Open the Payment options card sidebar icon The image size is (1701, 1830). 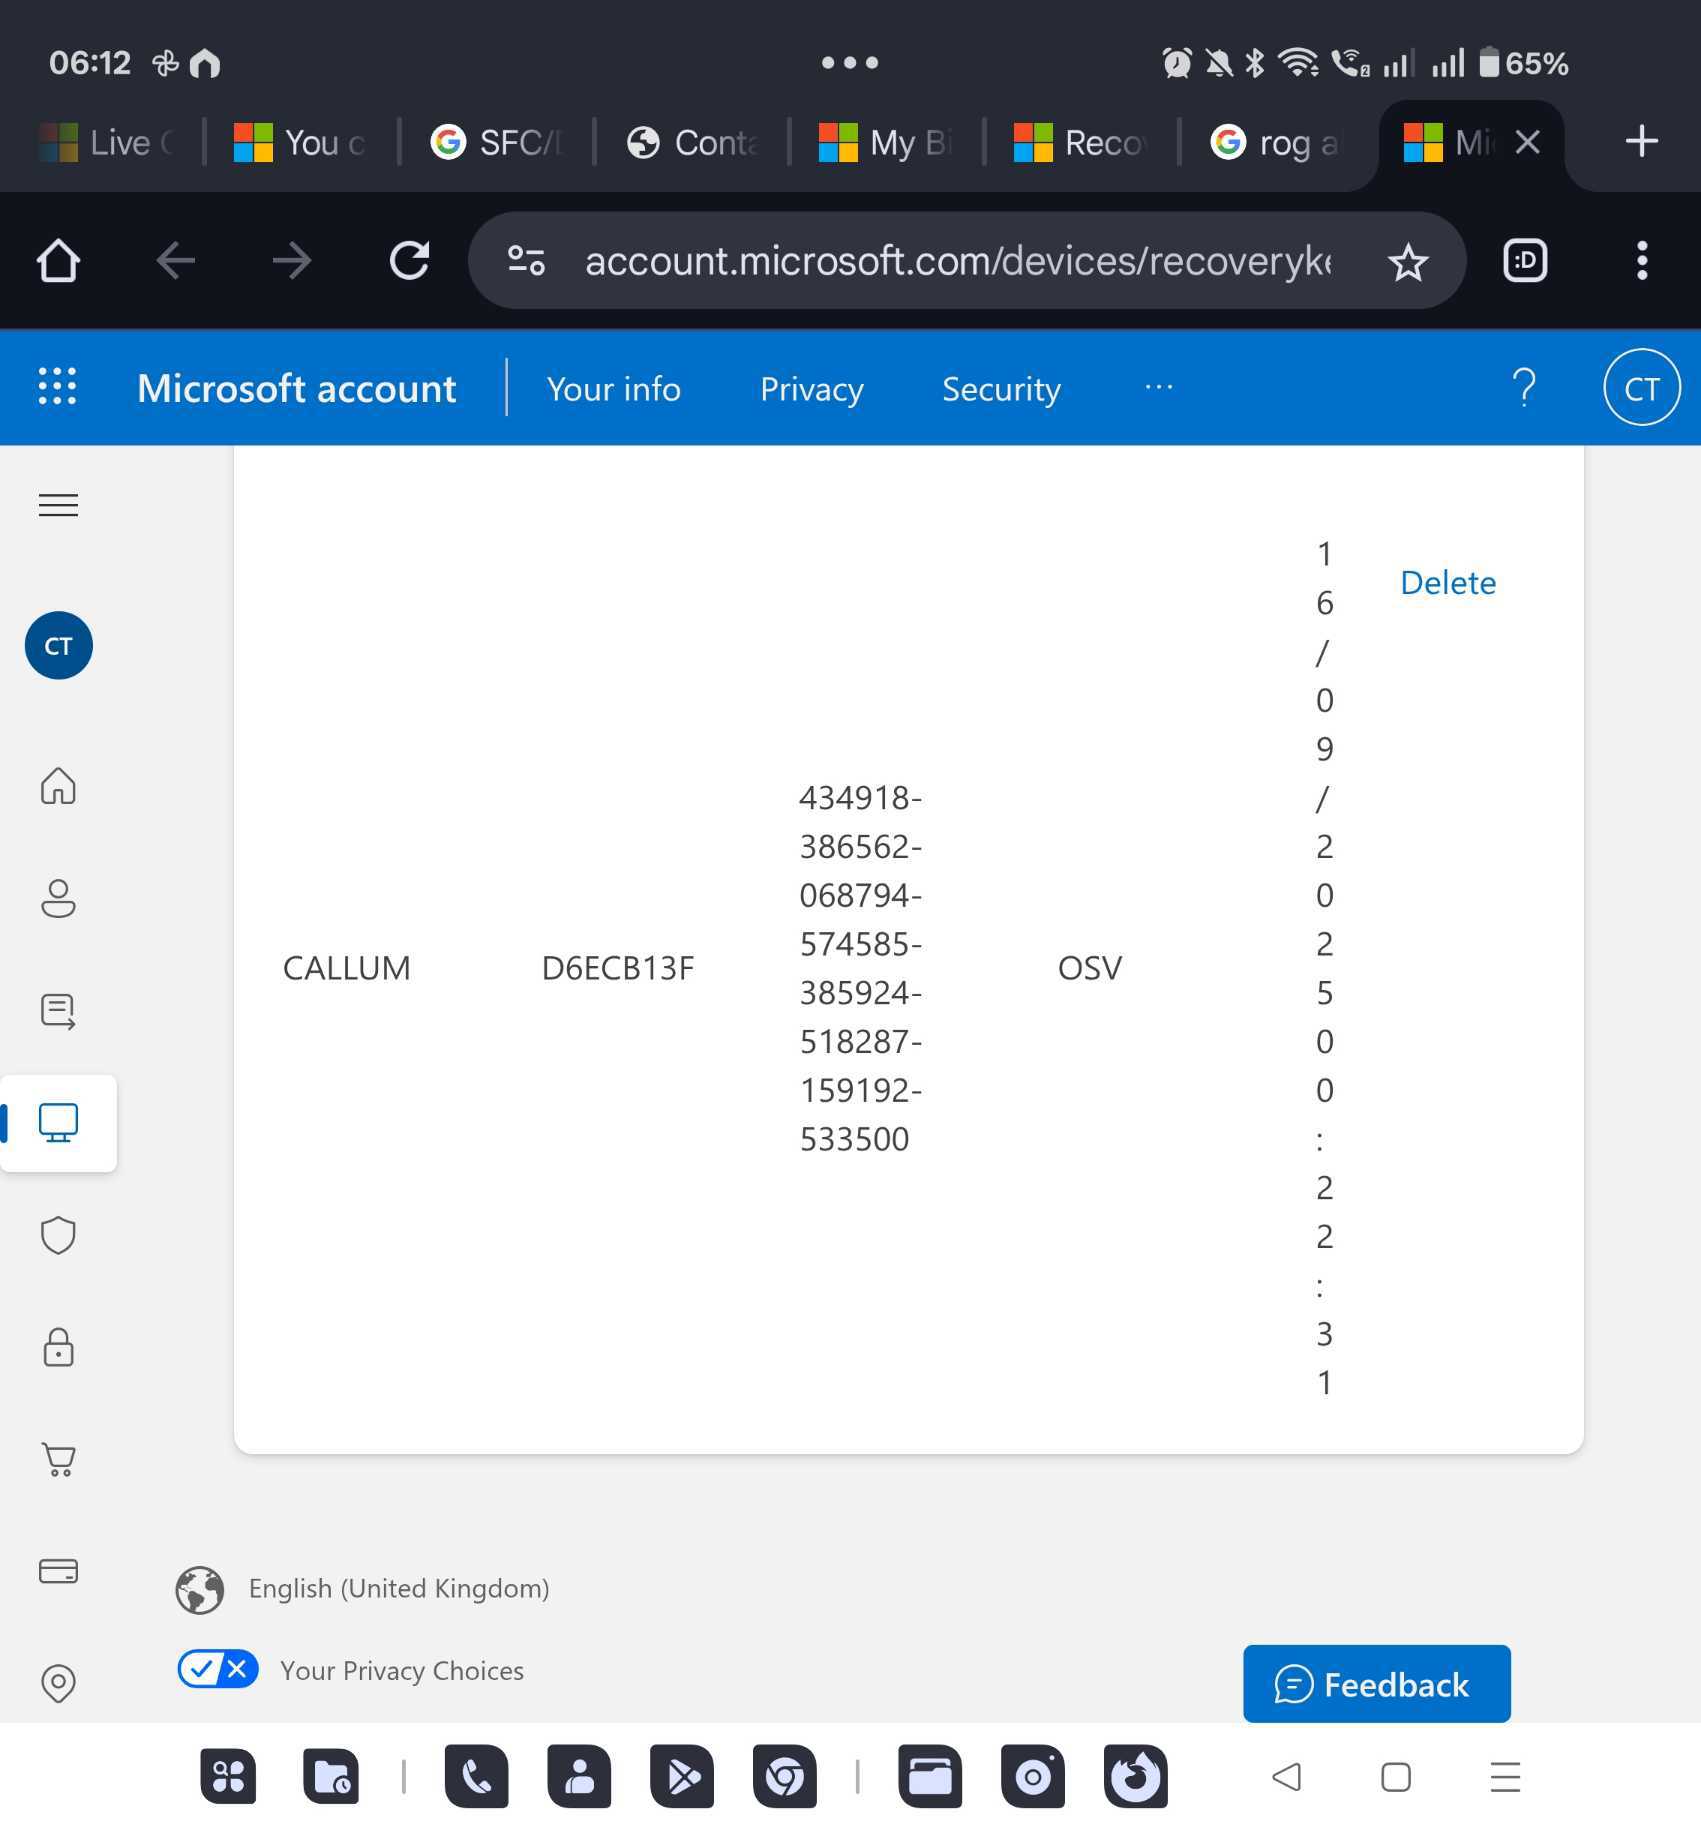click(x=58, y=1572)
